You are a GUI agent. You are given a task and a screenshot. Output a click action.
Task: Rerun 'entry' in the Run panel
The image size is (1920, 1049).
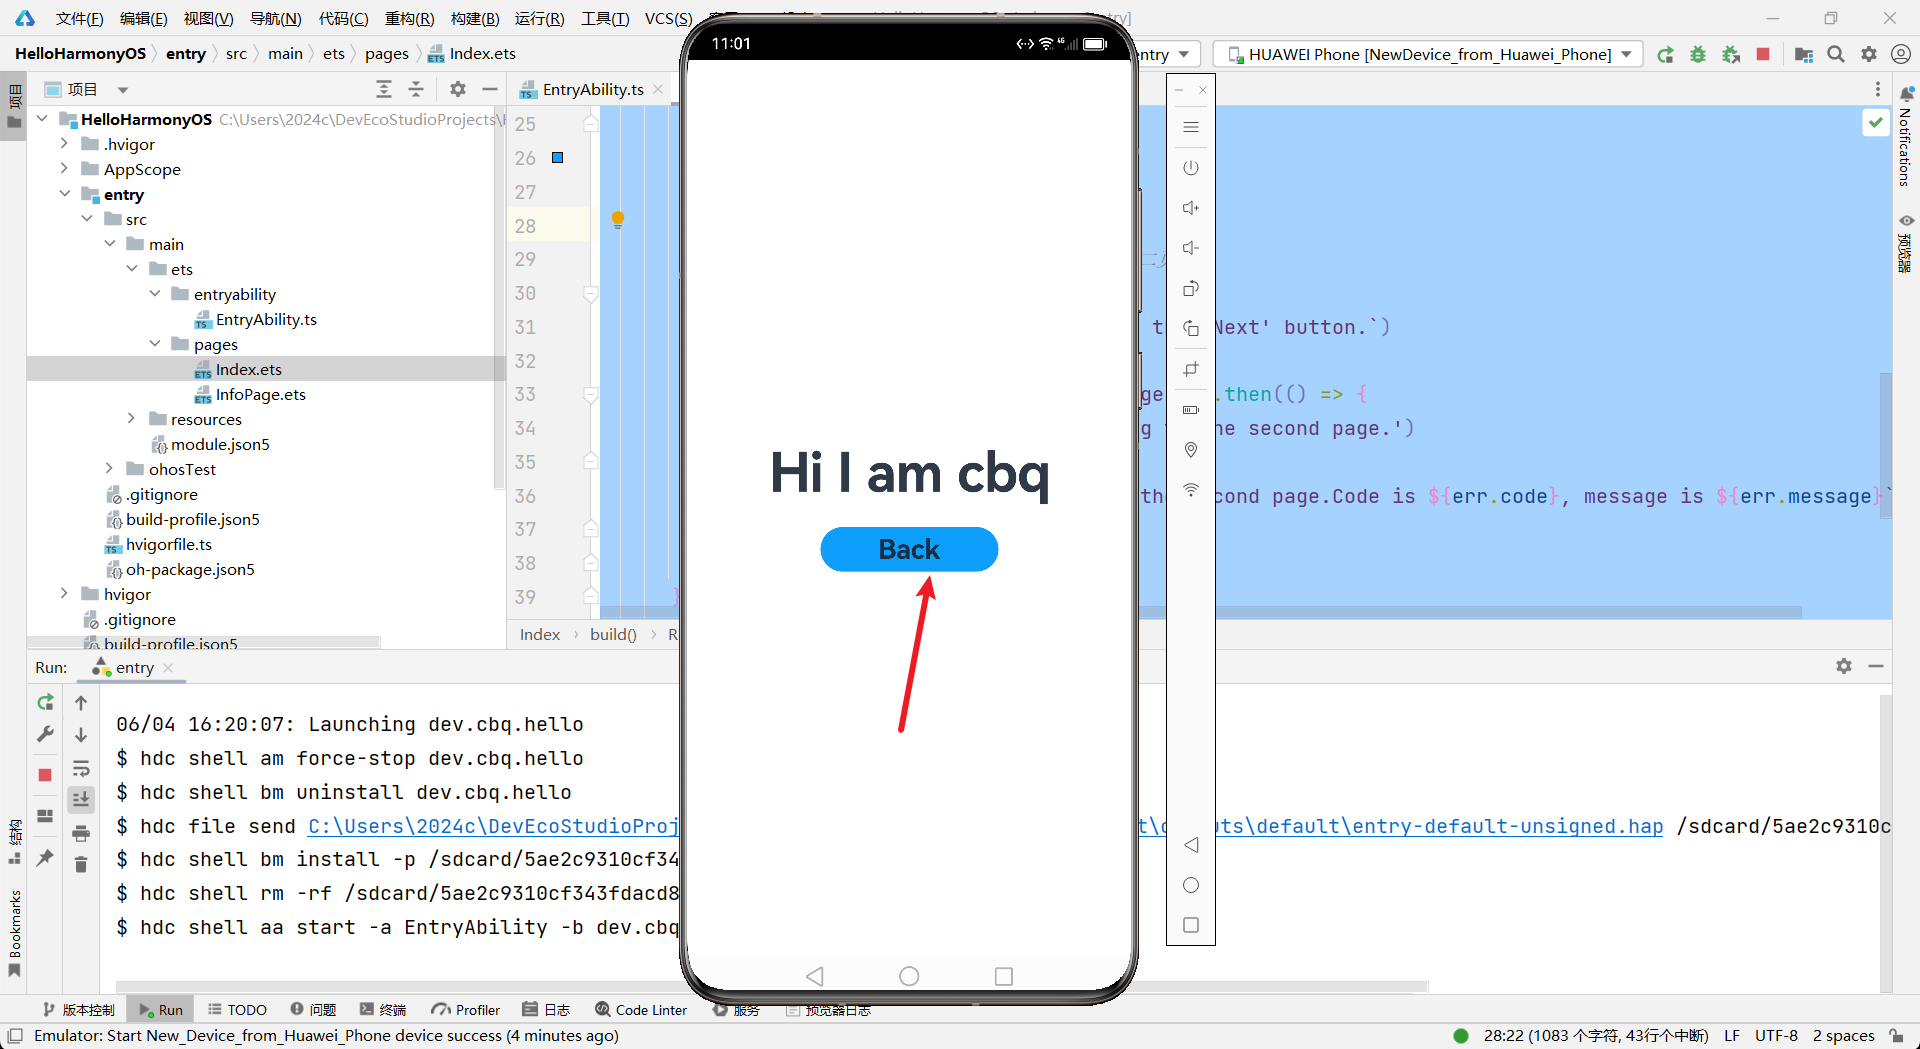(x=45, y=703)
